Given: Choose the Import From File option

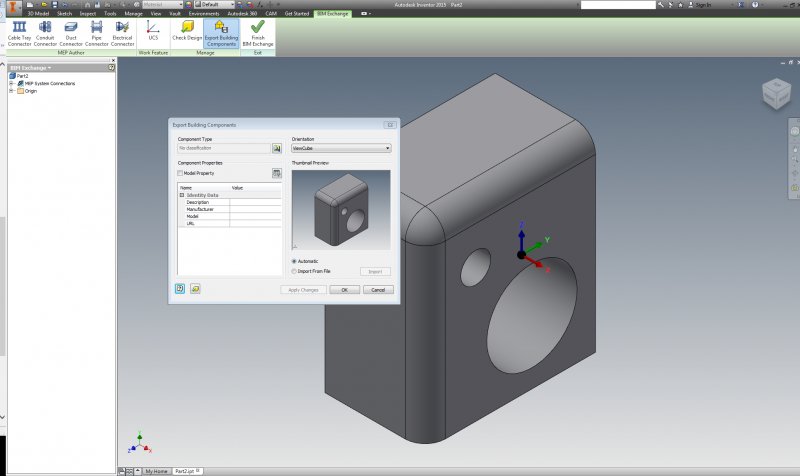Looking at the screenshot, I should pos(294,271).
